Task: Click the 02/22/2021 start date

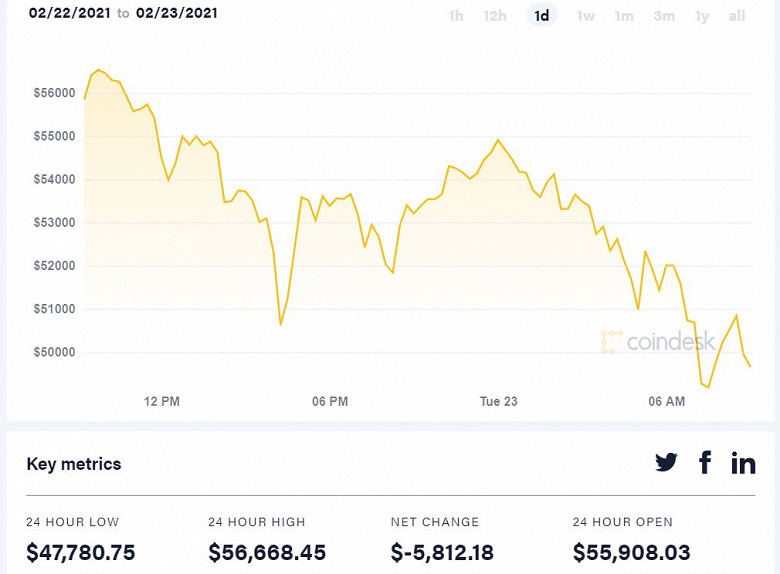Action: tap(69, 14)
